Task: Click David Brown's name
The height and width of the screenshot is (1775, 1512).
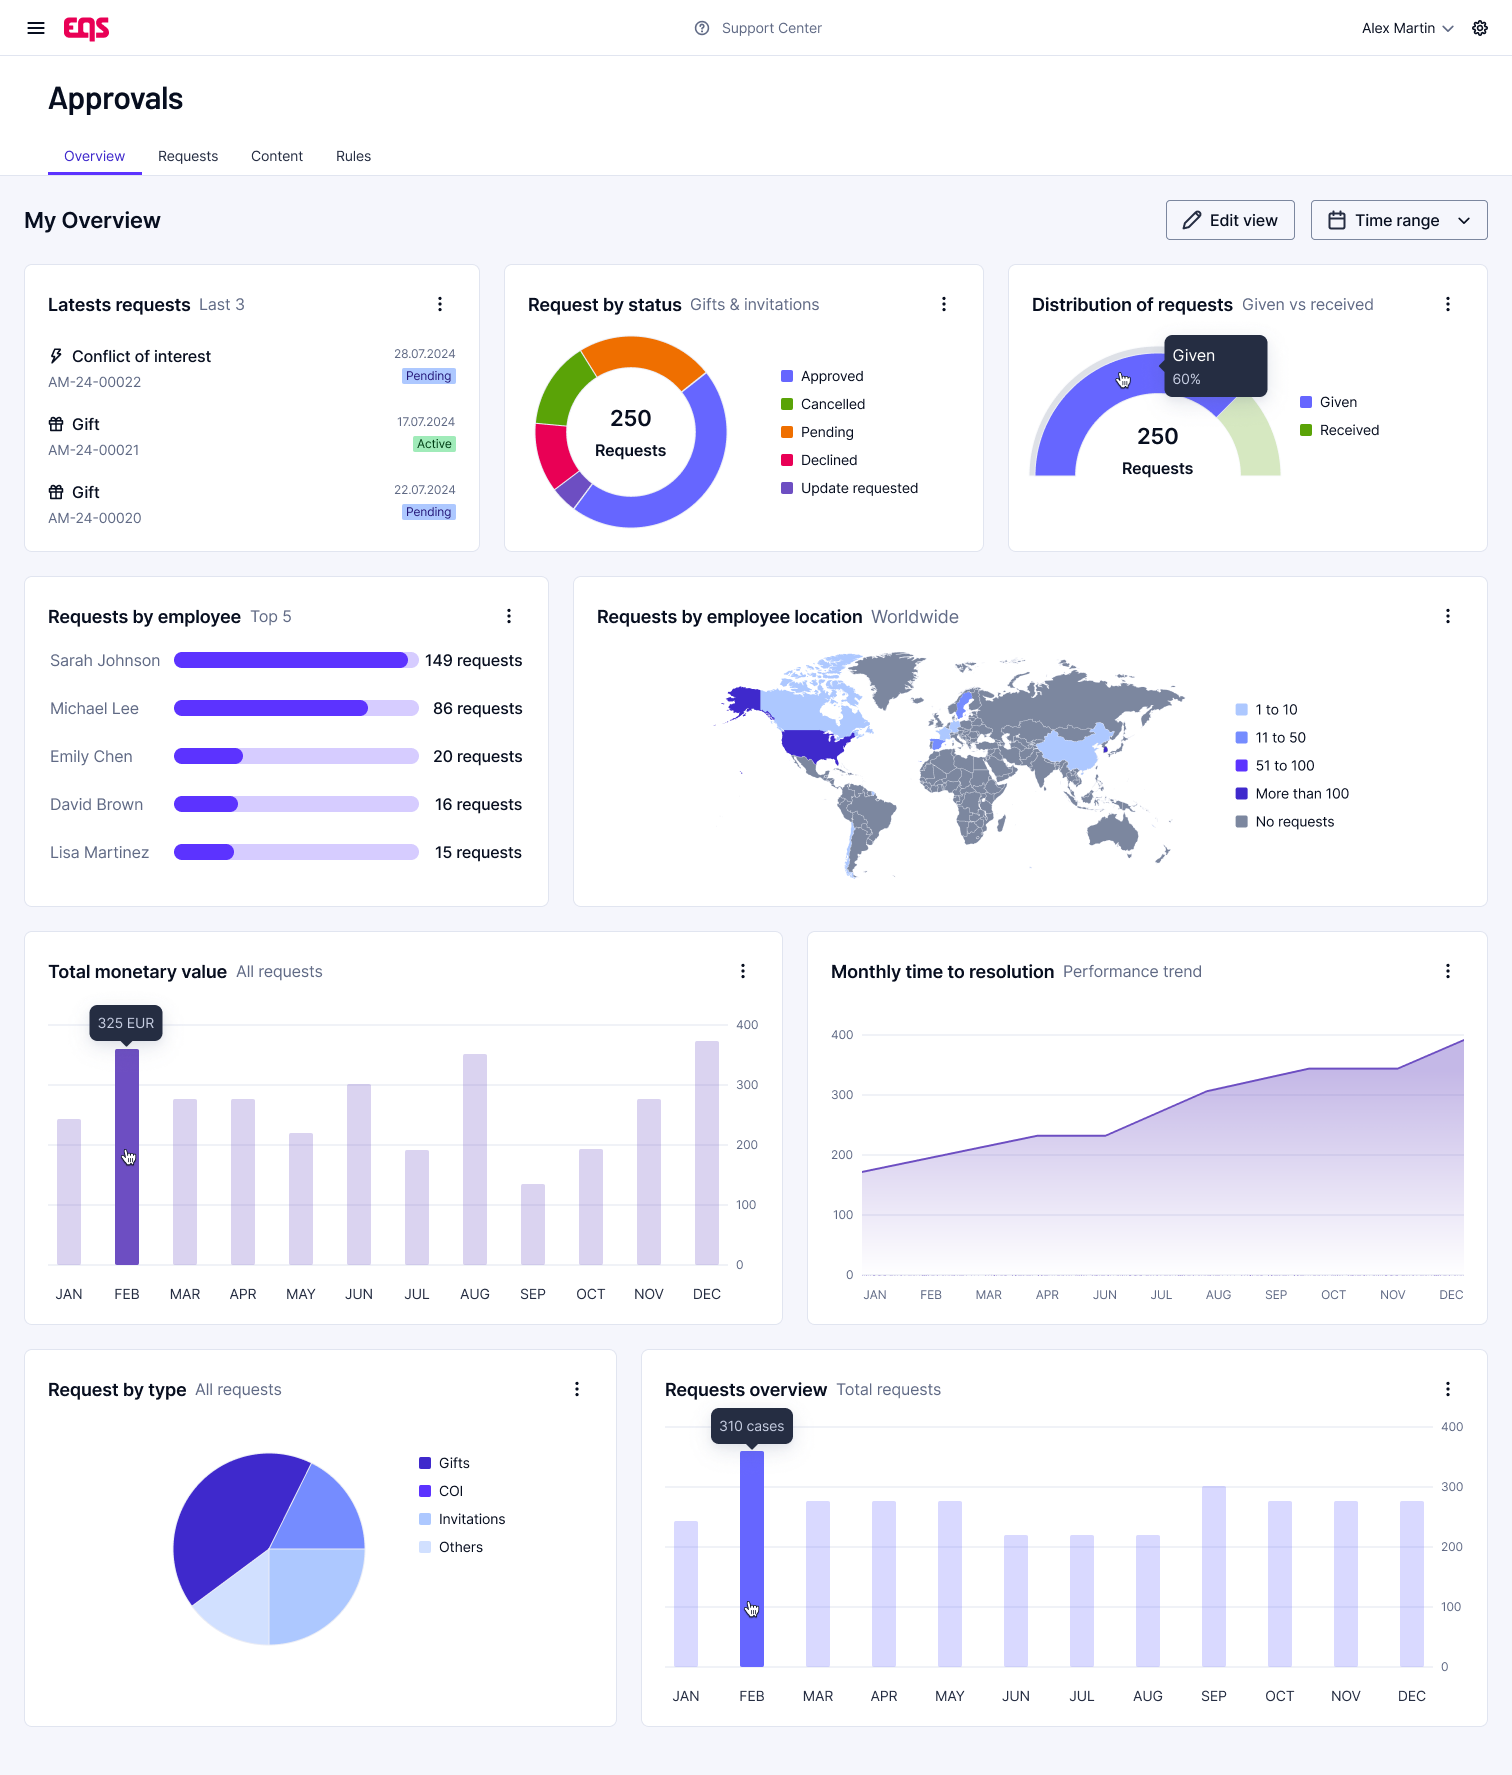Action: click(96, 804)
